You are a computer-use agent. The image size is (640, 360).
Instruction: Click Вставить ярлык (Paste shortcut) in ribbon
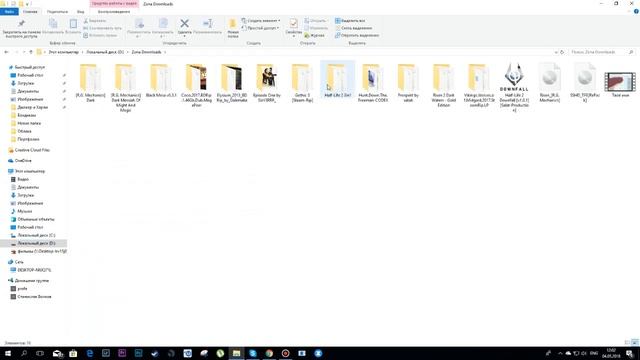click(x=100, y=36)
